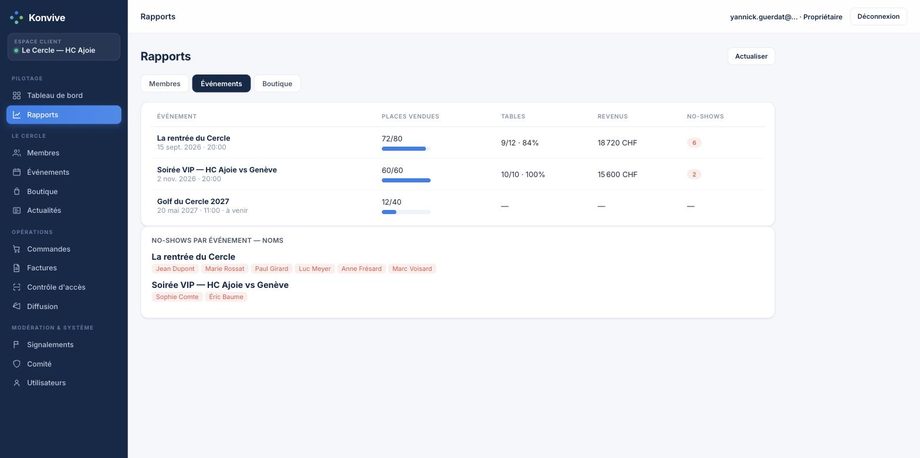Open the Le Cercle — HC Ajoie client space selector
Viewport: 920px width, 458px height.
point(64,47)
